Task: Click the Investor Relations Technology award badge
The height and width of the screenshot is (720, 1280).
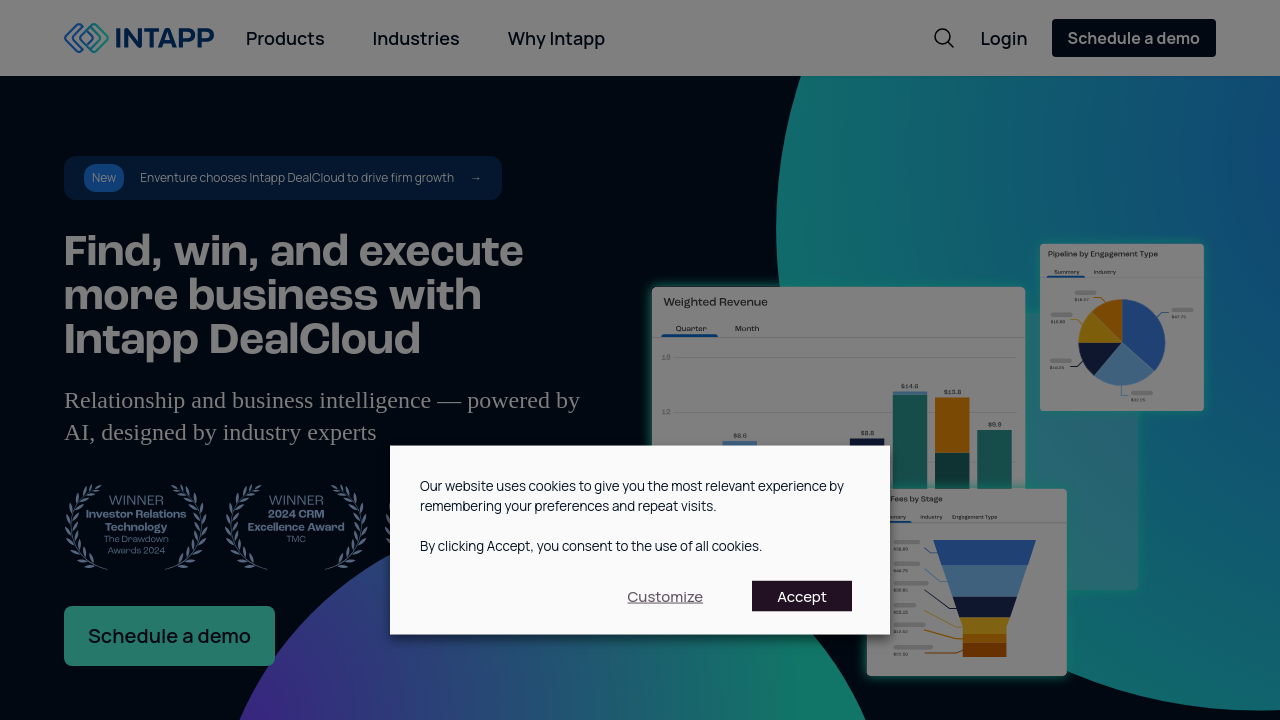Action: click(x=136, y=527)
